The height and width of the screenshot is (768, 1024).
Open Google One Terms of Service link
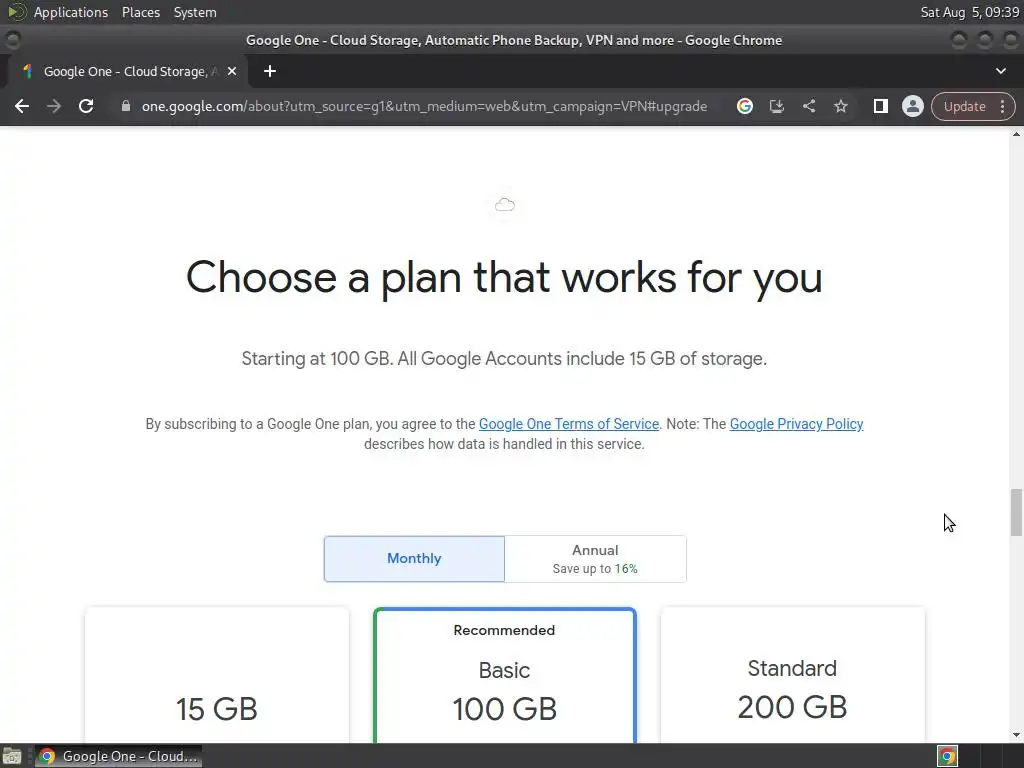569,424
